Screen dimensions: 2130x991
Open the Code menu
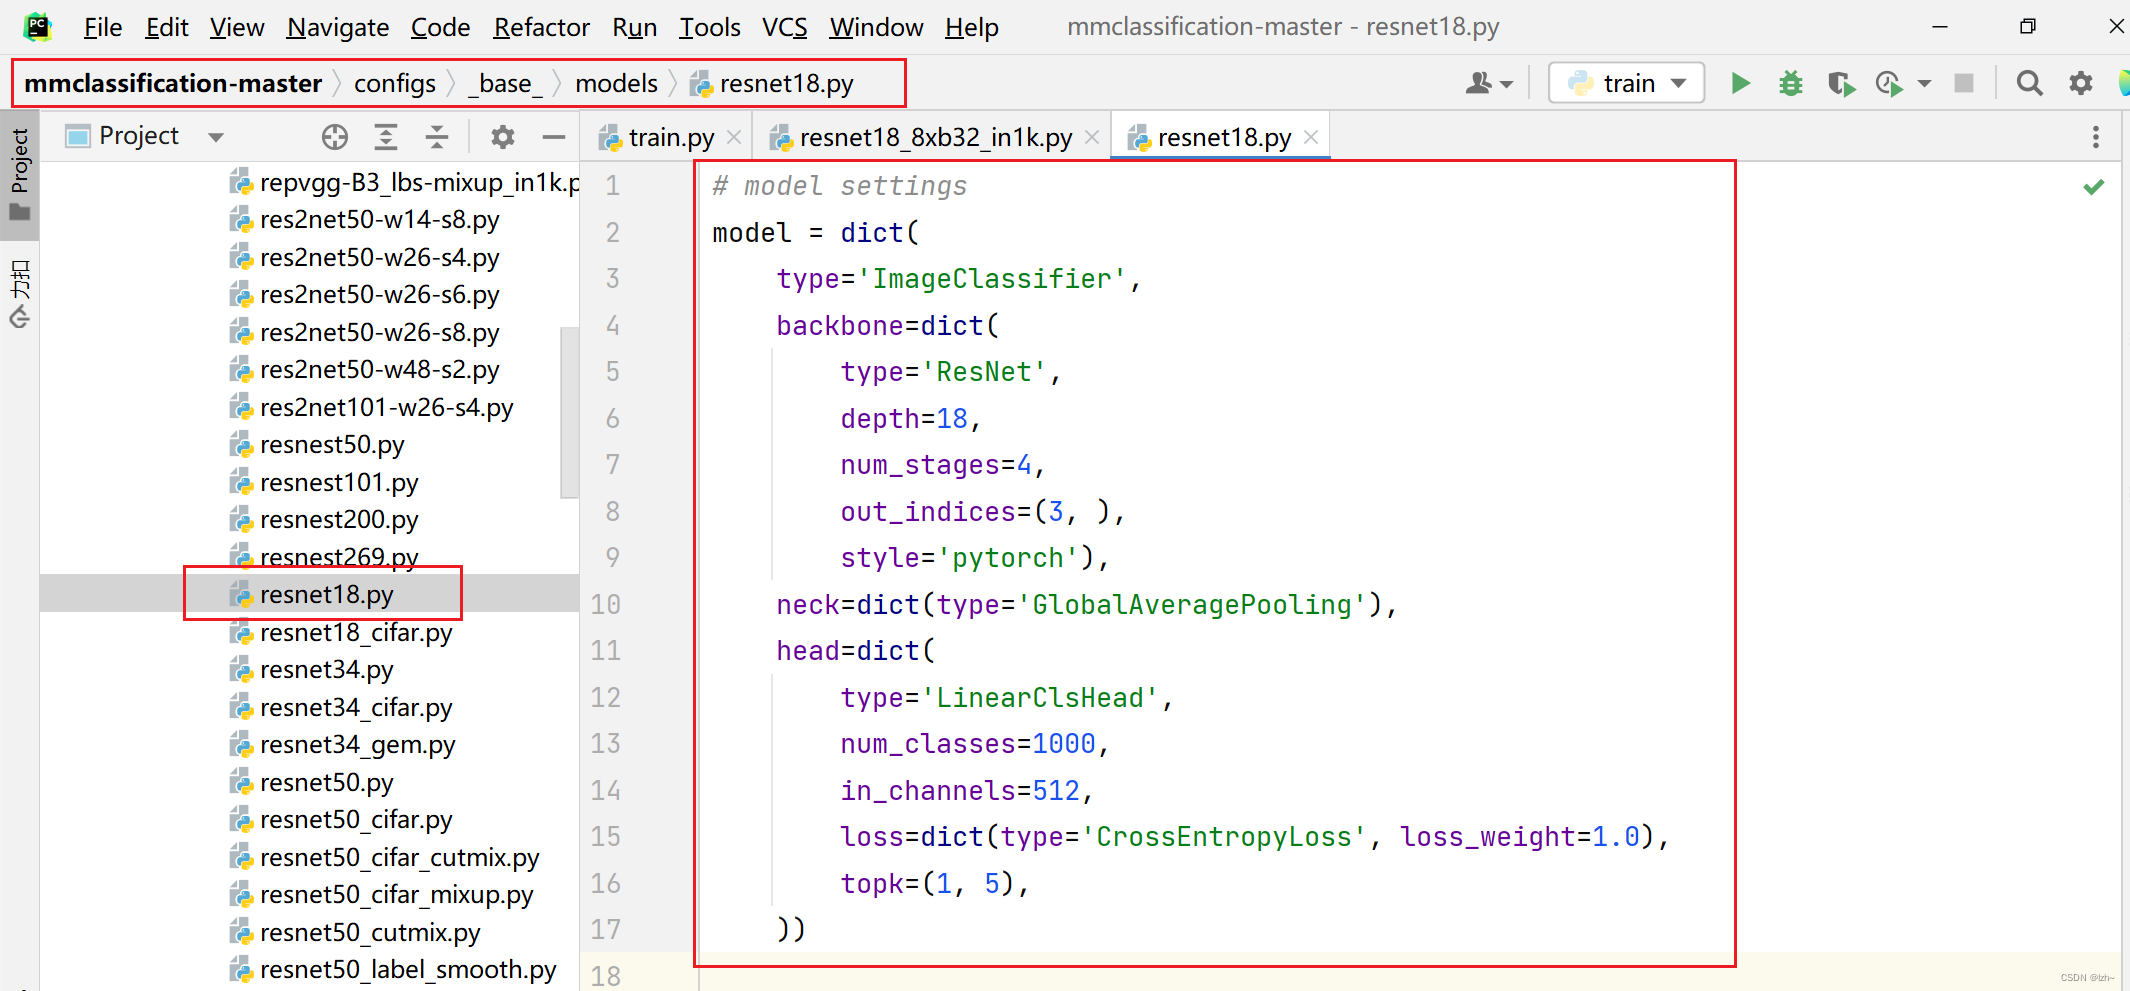pyautogui.click(x=440, y=27)
